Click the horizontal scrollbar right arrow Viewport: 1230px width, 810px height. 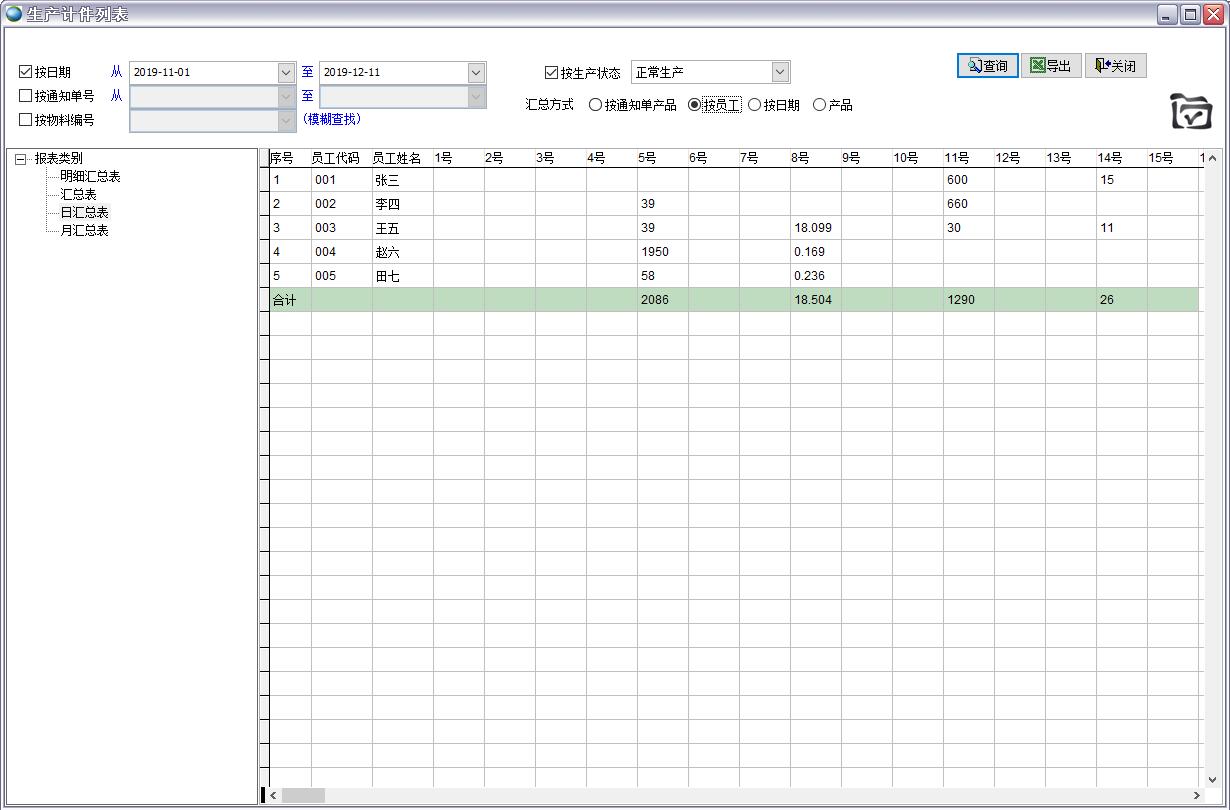(1196, 796)
